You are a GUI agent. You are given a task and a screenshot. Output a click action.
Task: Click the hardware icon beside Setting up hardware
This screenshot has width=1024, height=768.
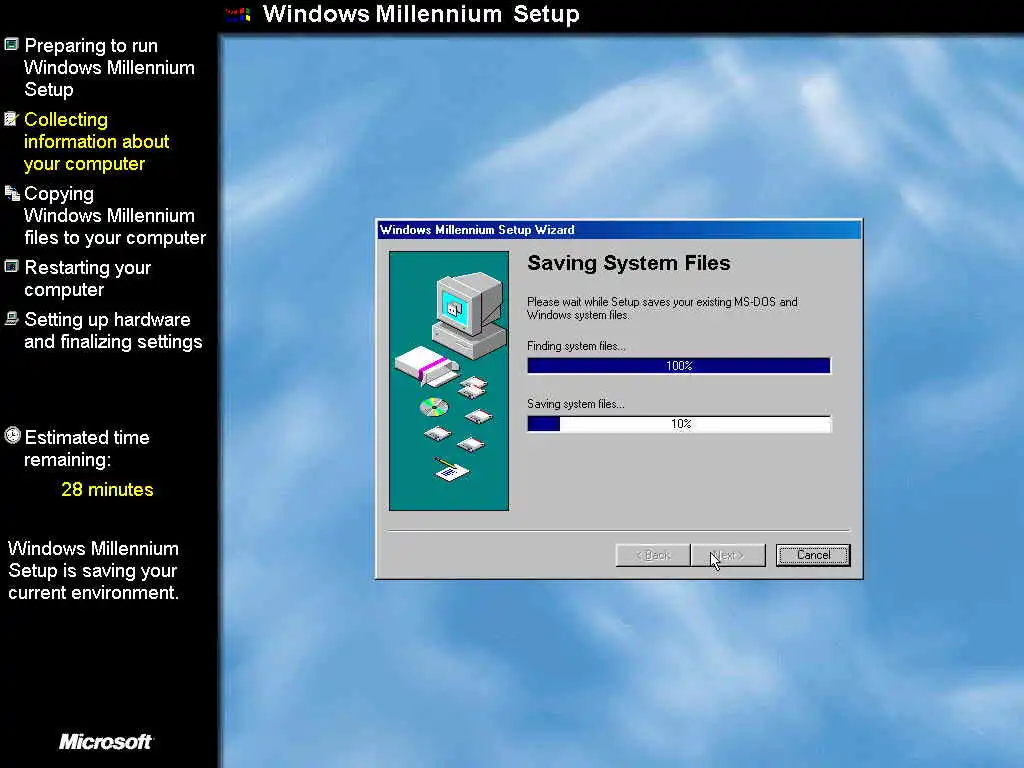click(11, 319)
